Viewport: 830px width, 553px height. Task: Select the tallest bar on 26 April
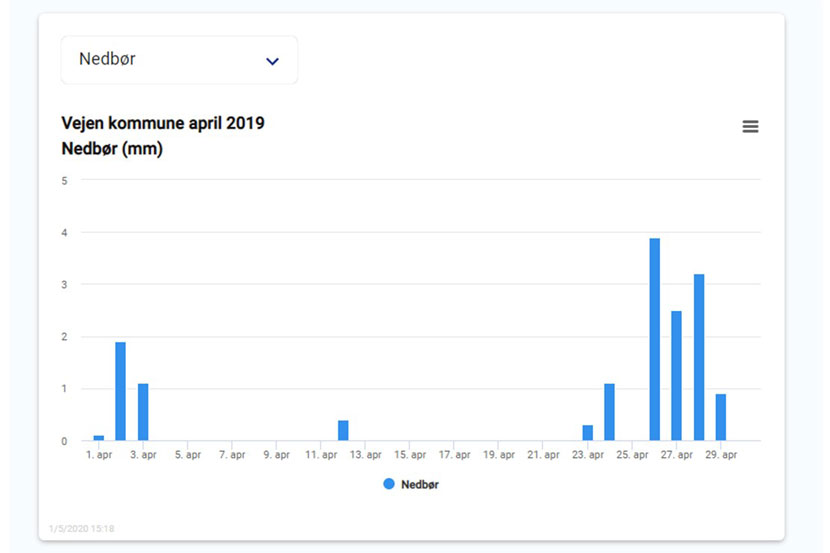click(x=655, y=339)
